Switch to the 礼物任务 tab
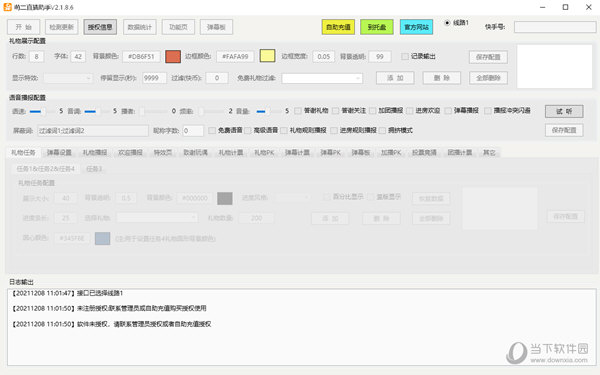Screen dimensions: 600x375 [x=23, y=153]
